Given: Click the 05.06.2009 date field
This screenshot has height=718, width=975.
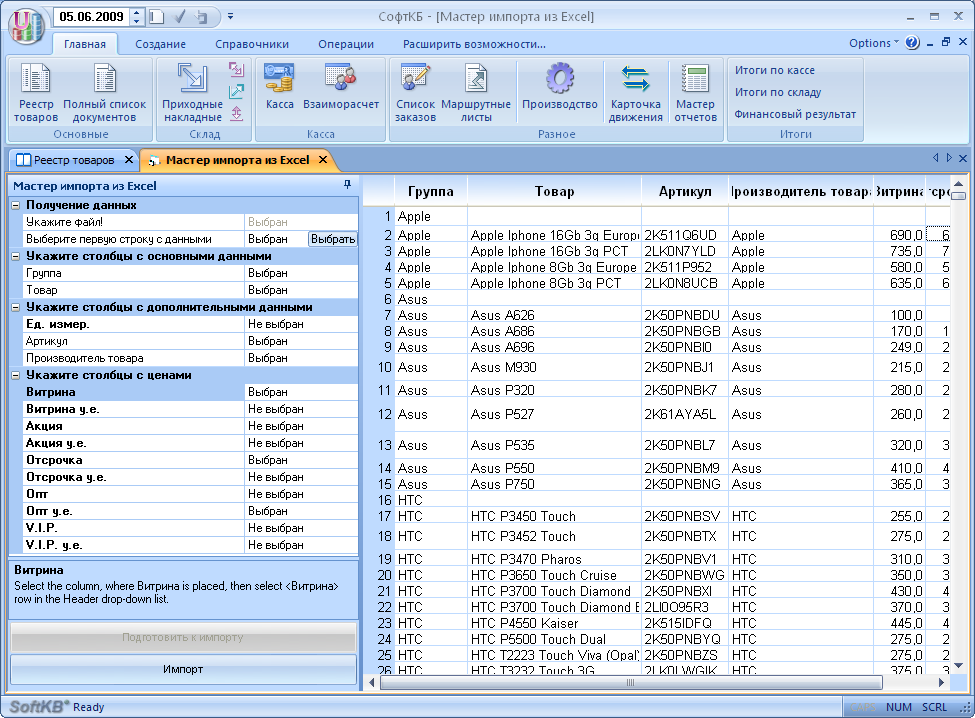Looking at the screenshot, I should (x=92, y=17).
